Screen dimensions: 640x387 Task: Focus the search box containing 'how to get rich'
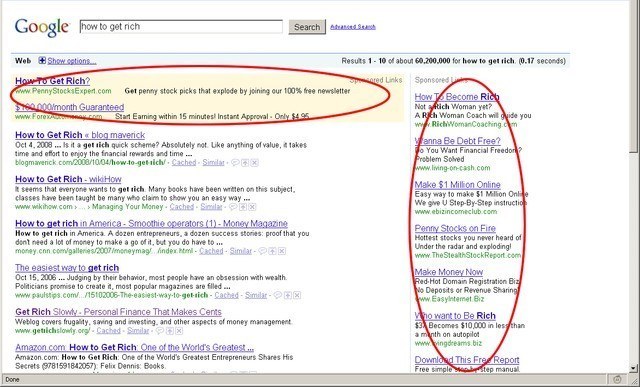point(181,27)
